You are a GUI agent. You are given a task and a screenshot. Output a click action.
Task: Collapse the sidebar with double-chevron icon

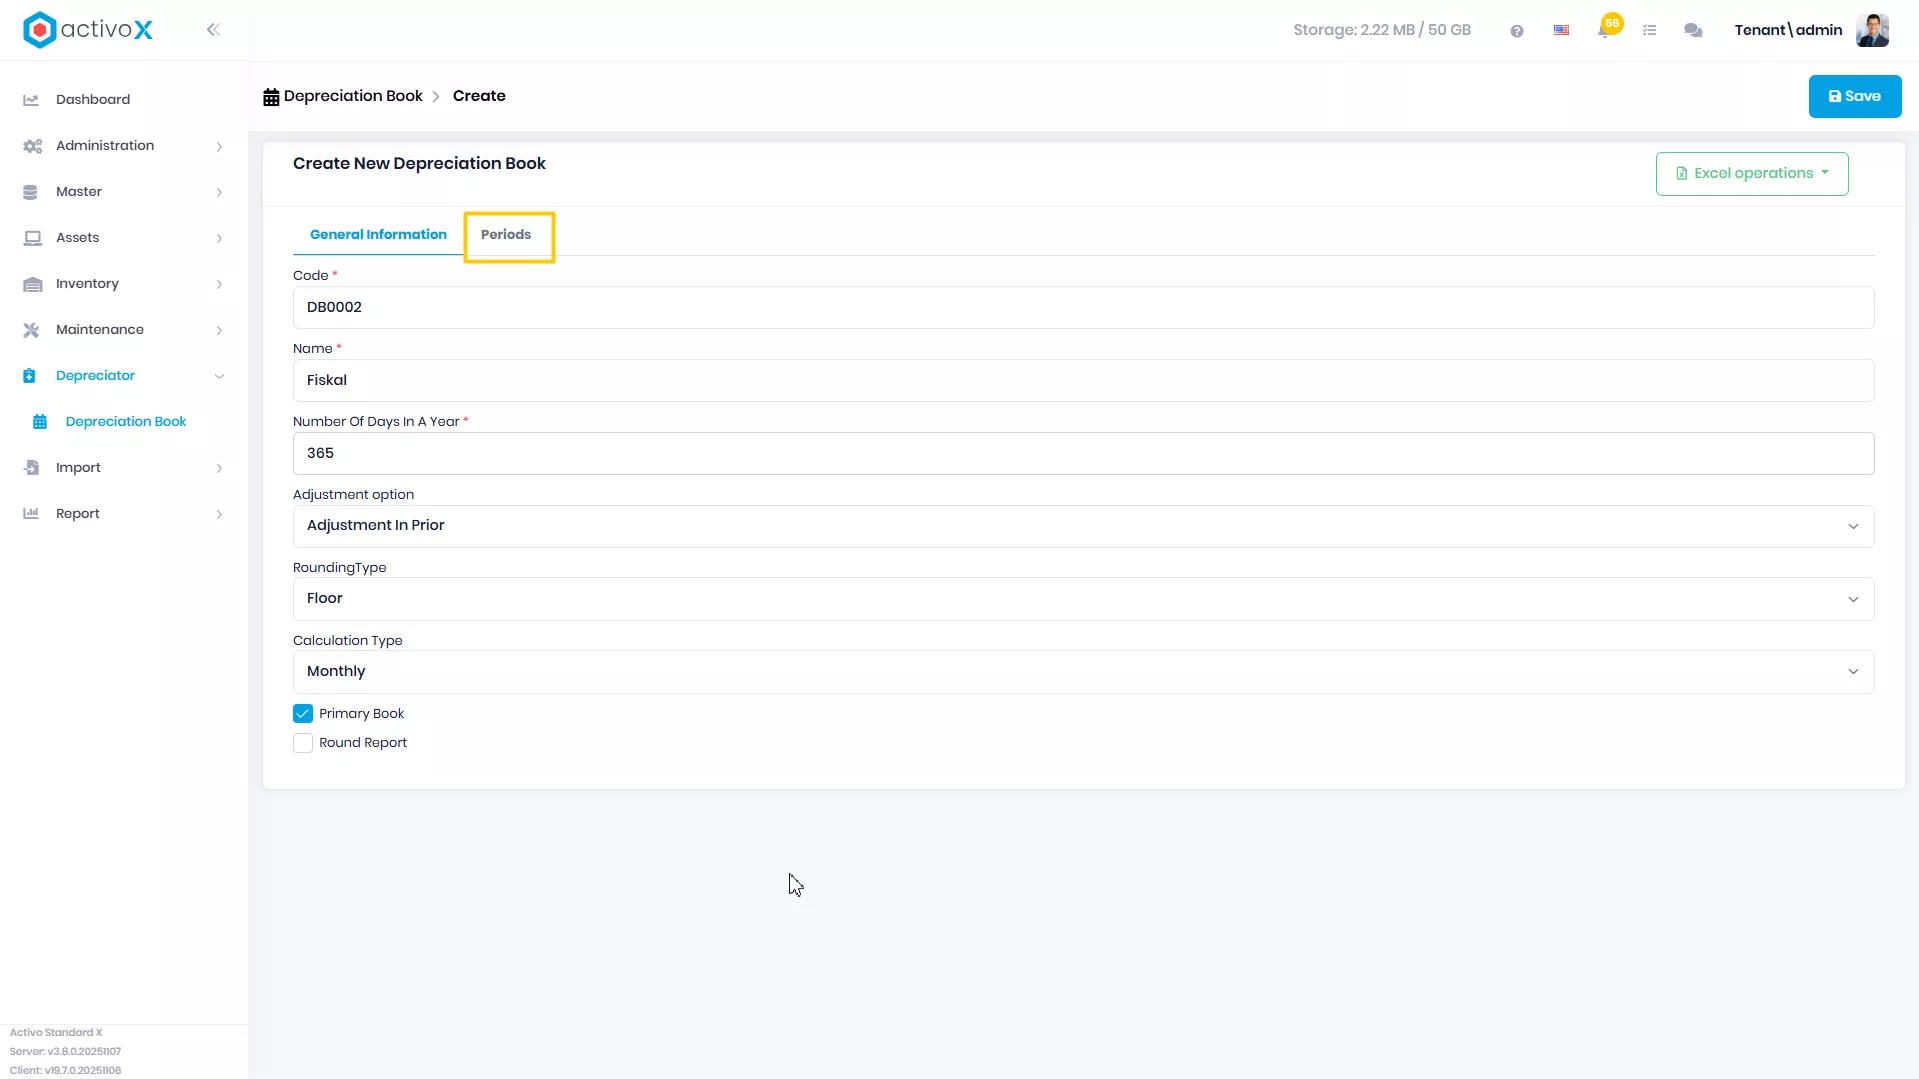pyautogui.click(x=213, y=30)
